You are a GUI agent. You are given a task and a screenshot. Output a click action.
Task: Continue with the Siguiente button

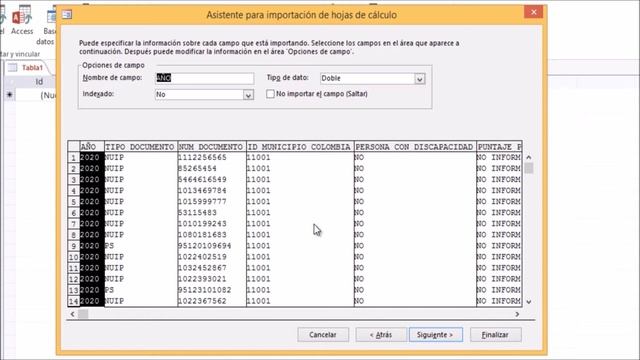tap(436, 335)
